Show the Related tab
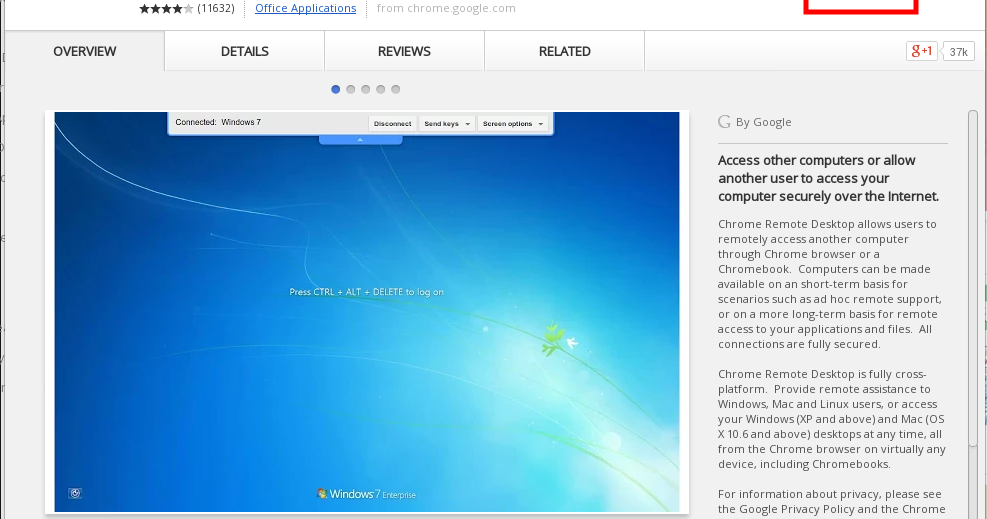Image resolution: width=987 pixels, height=519 pixels. coord(565,52)
